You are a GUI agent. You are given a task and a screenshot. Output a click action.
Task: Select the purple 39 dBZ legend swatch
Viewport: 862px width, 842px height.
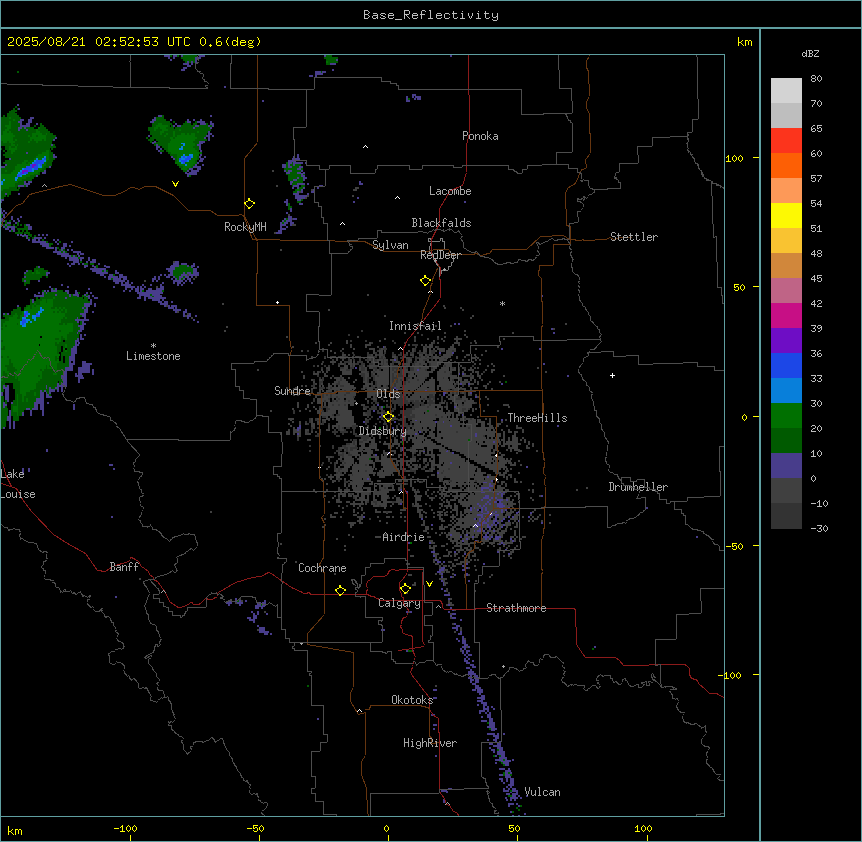click(x=786, y=340)
